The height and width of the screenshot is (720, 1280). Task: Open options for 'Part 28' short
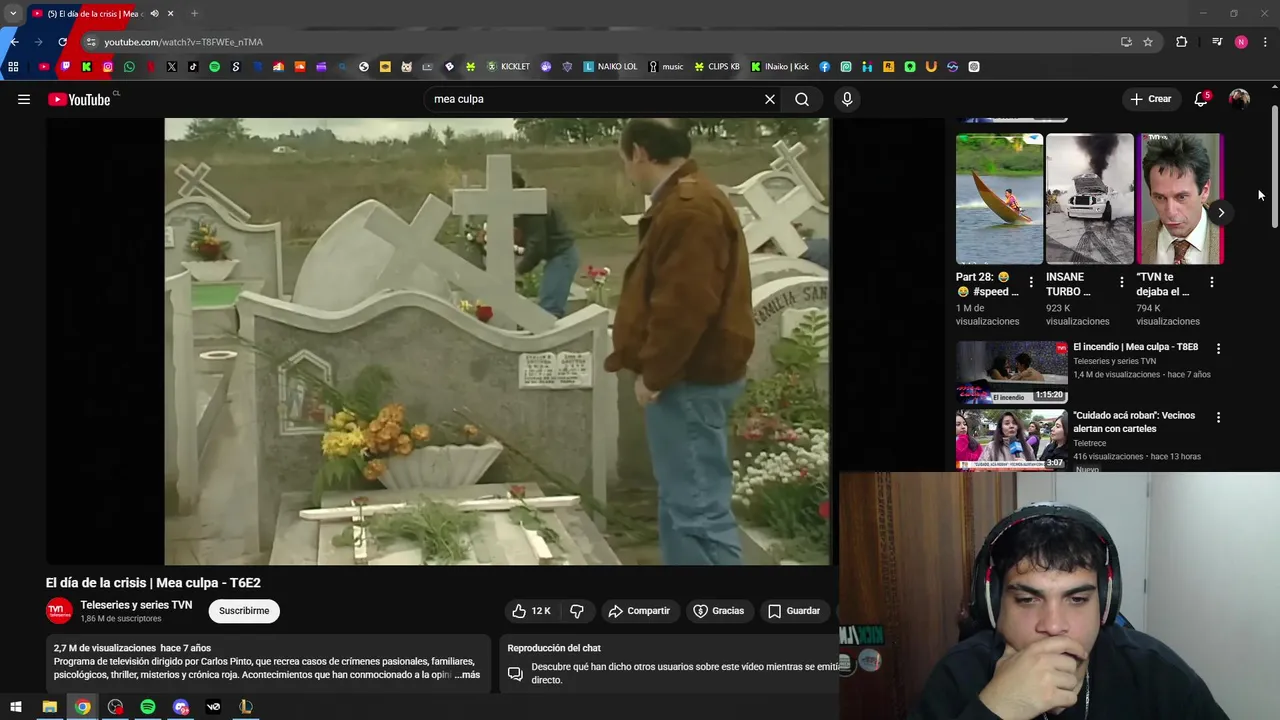[x=1031, y=283]
